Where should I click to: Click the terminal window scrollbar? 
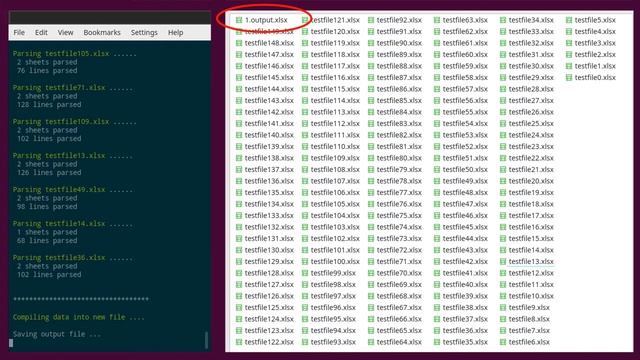tap(206, 340)
